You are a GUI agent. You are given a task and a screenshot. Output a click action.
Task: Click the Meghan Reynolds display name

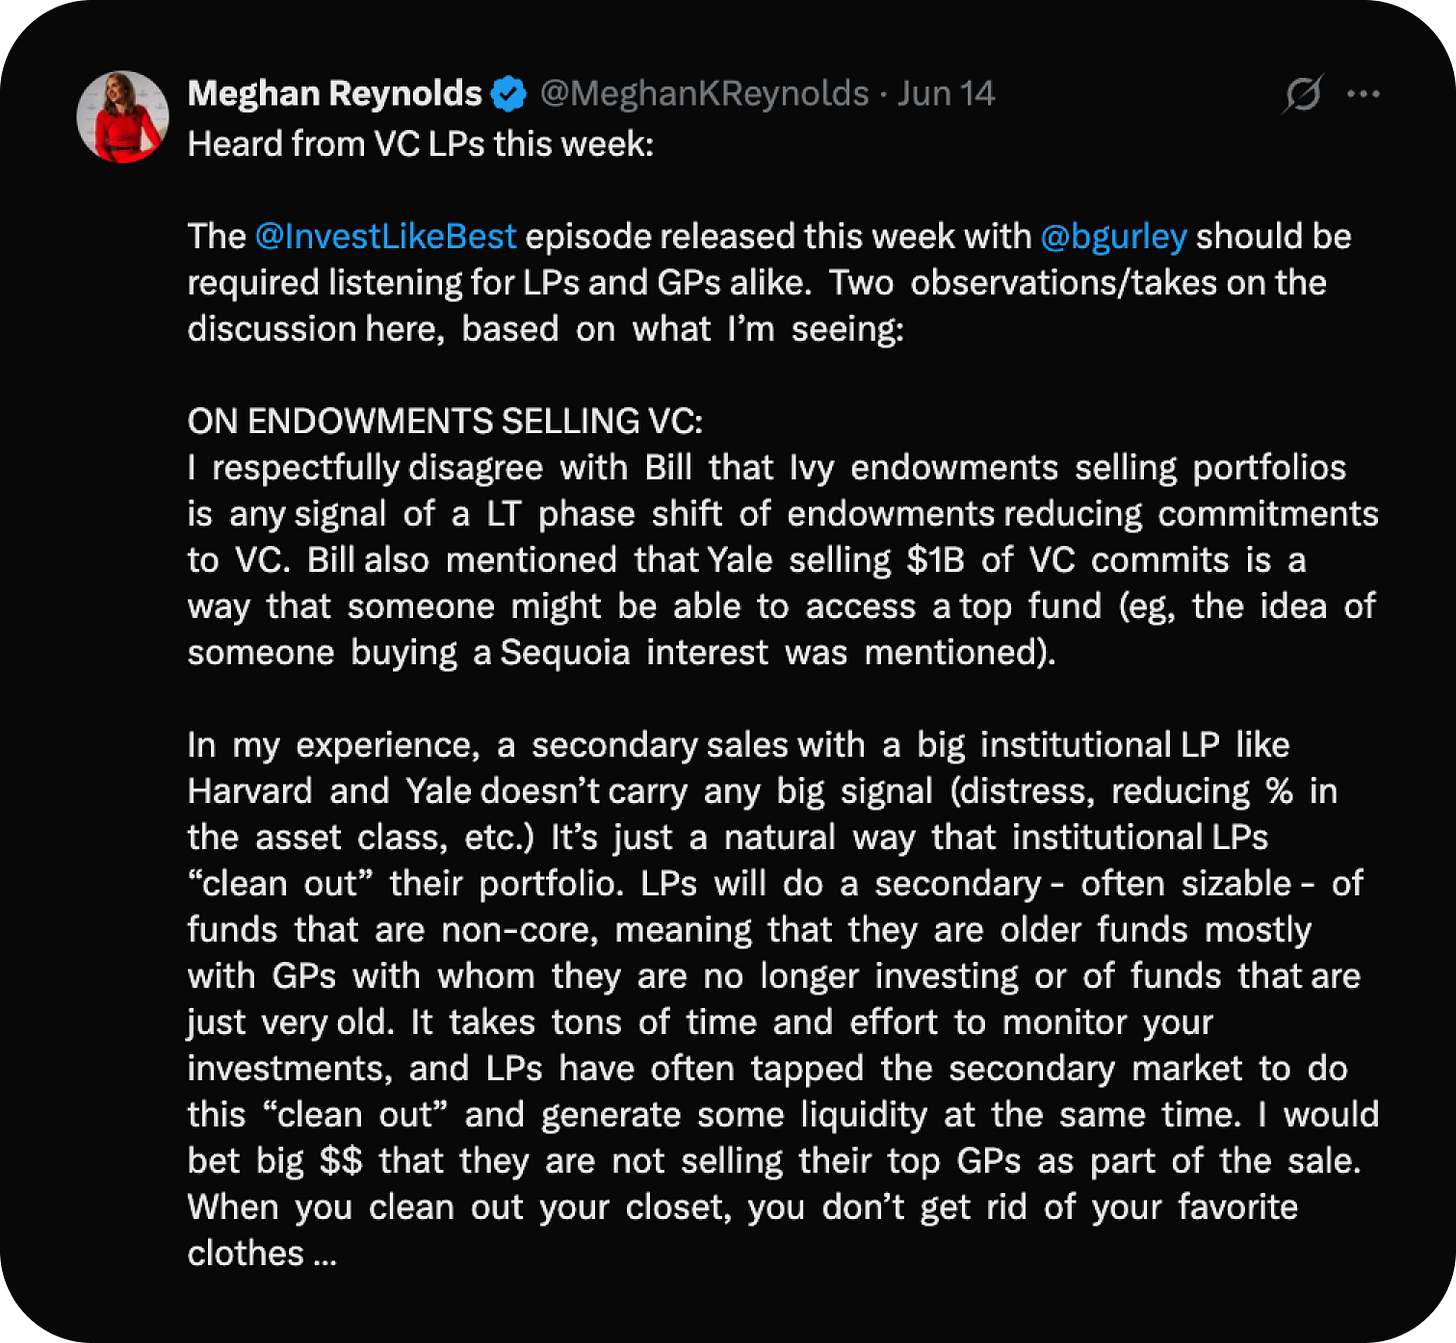pos(335,94)
